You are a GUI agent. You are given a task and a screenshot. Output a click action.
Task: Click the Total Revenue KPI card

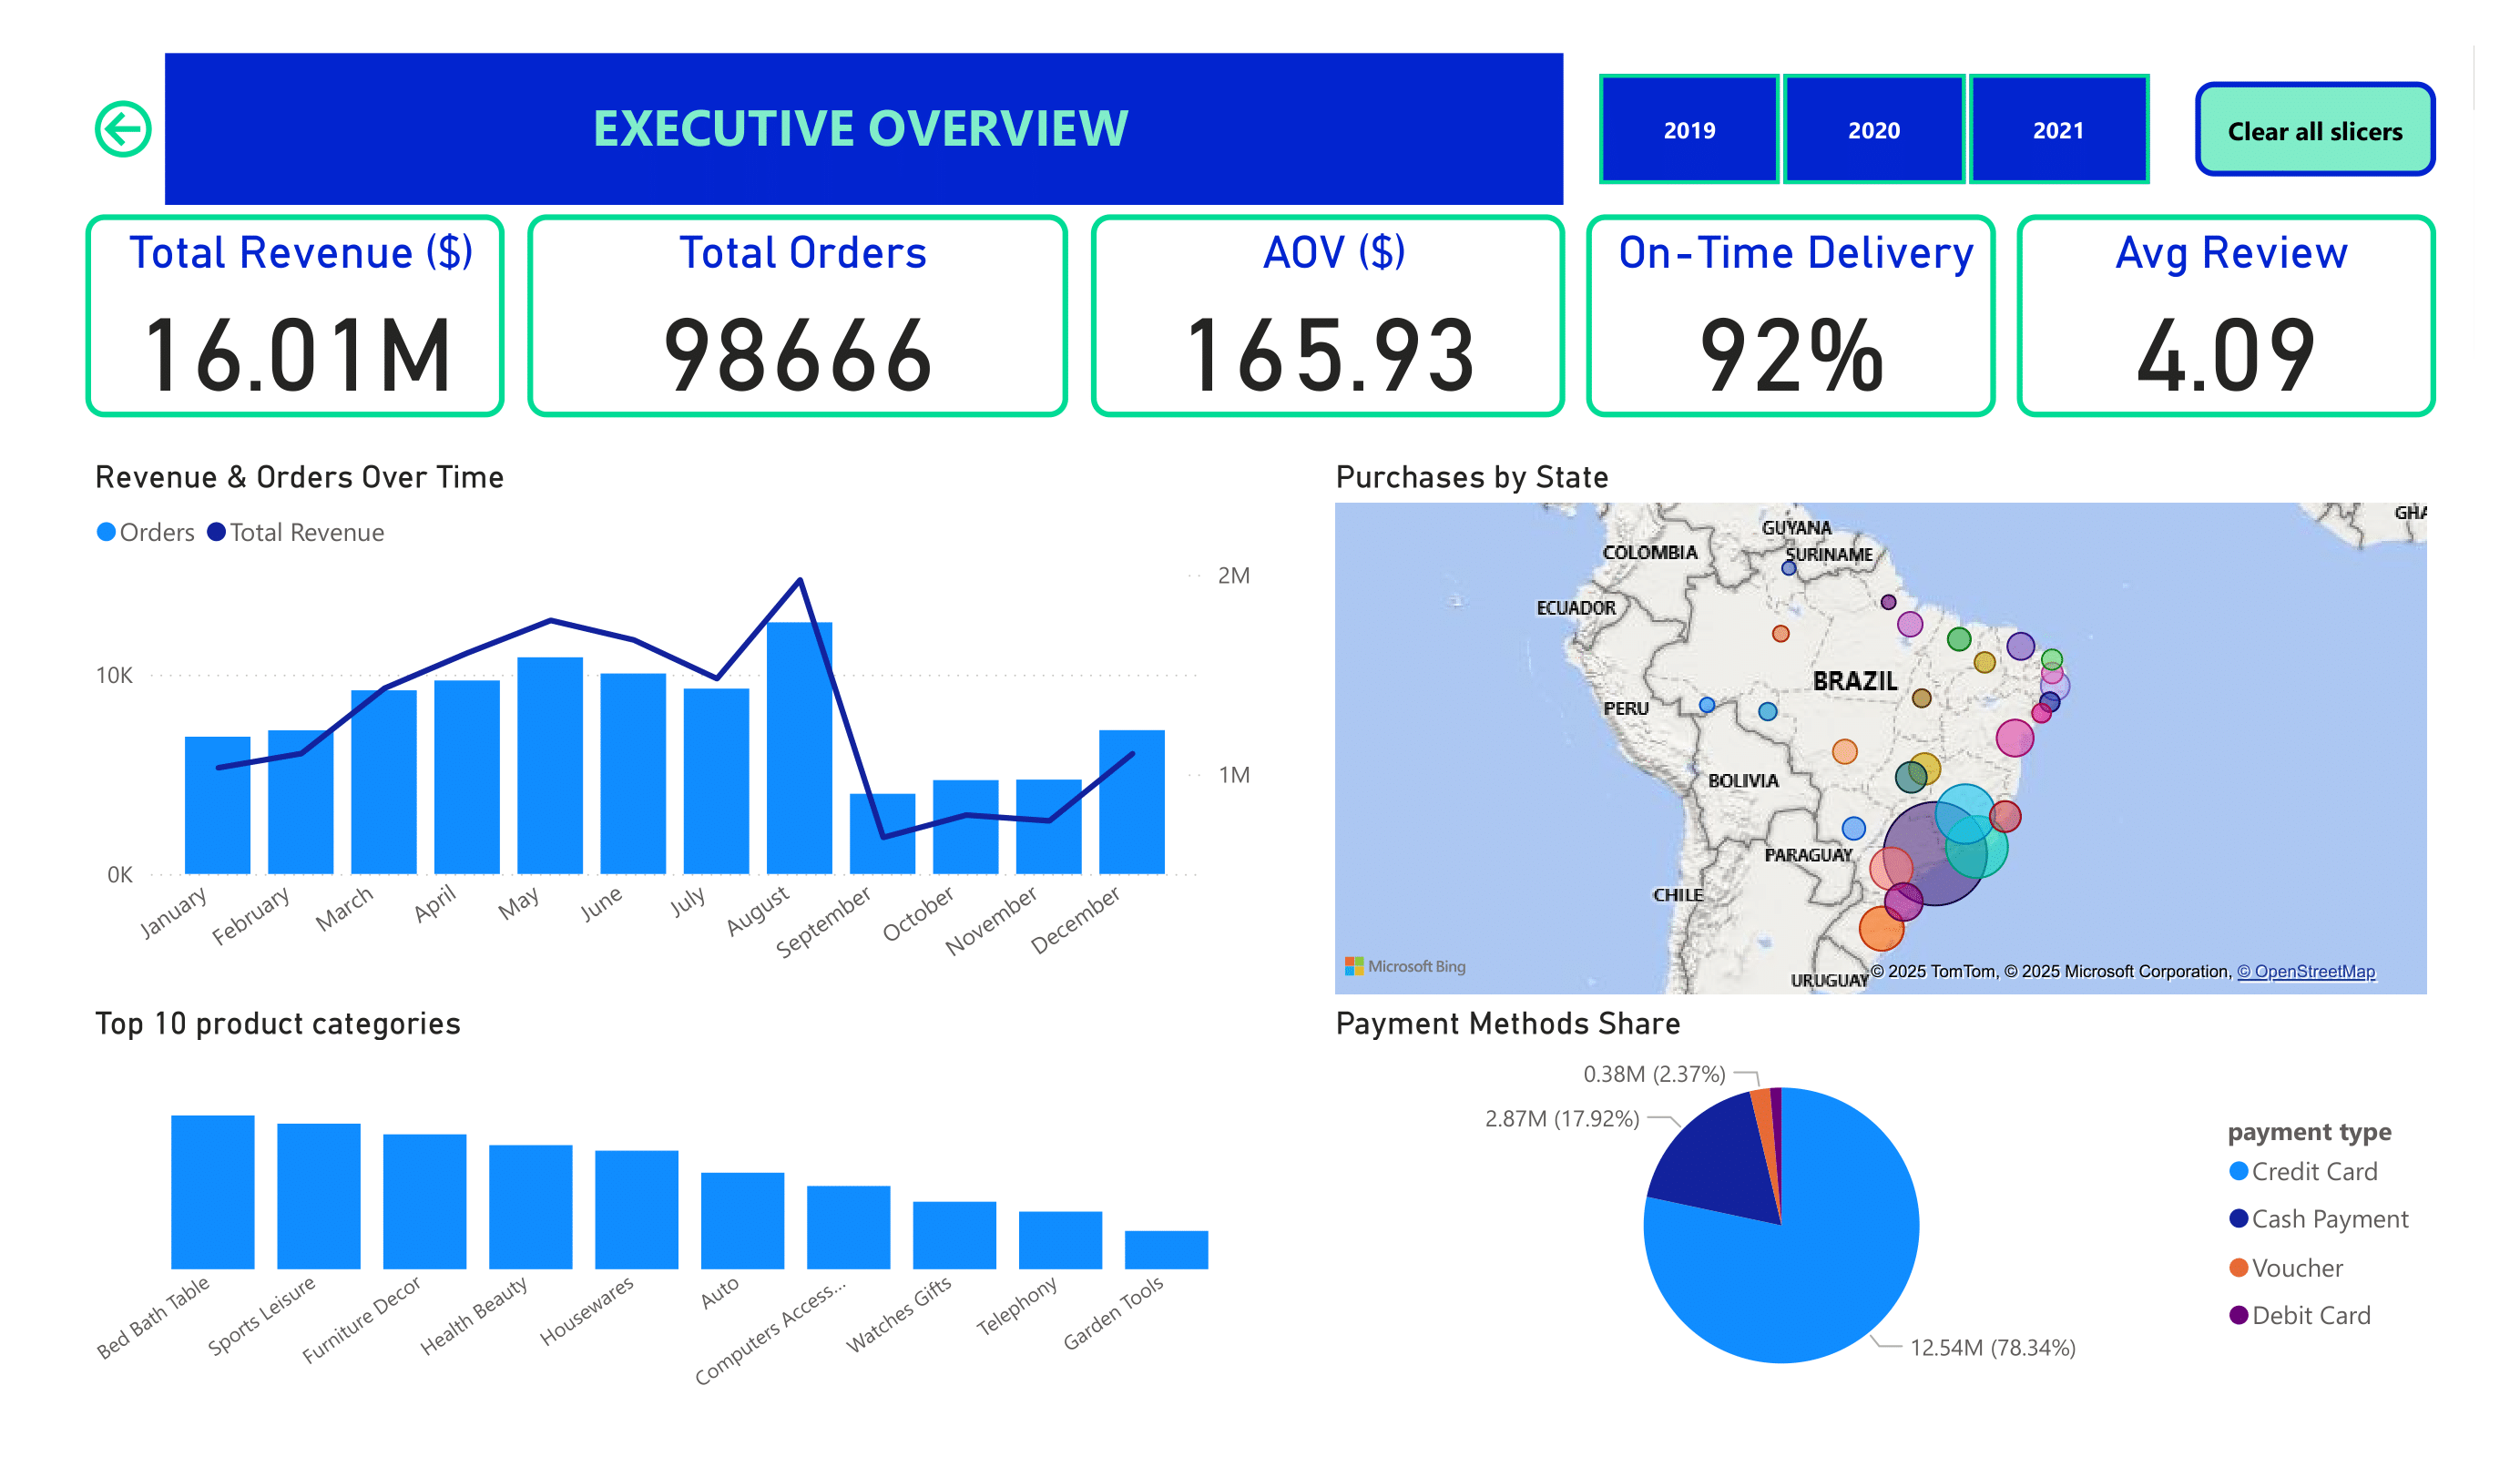point(295,315)
